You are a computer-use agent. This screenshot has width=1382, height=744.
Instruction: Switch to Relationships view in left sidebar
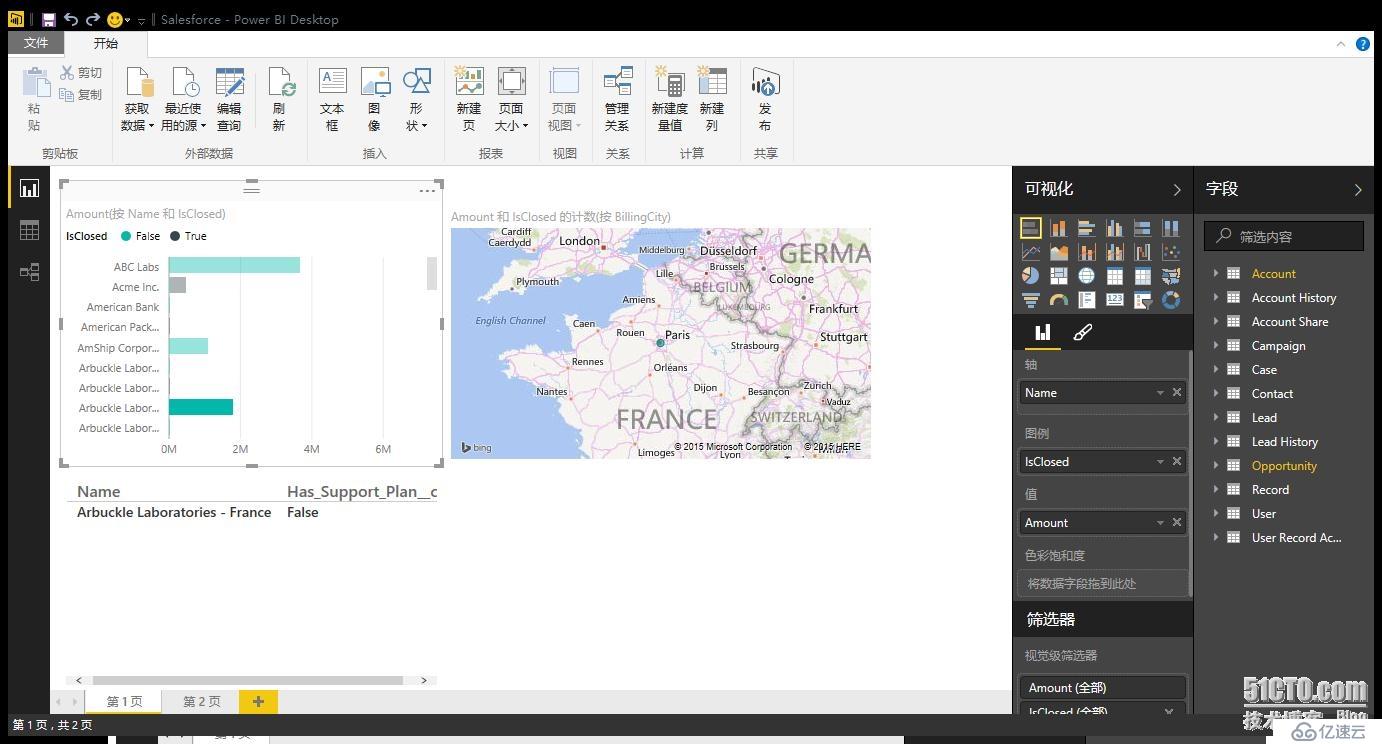click(29, 272)
